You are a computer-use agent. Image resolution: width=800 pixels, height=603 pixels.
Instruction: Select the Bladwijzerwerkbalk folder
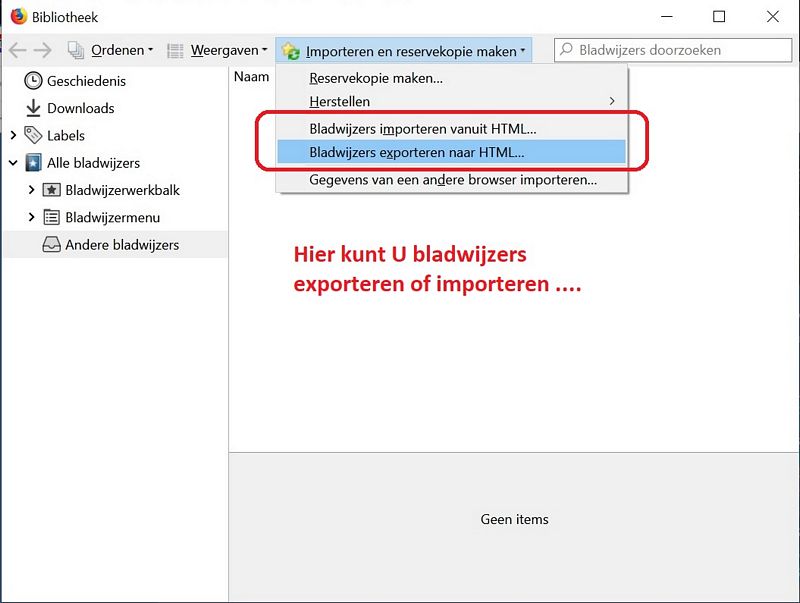click(122, 190)
